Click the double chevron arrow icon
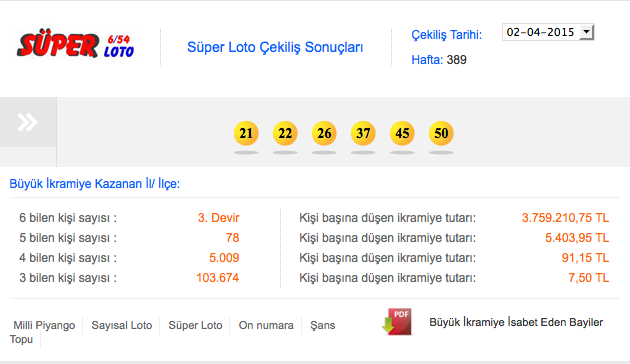 (x=28, y=122)
